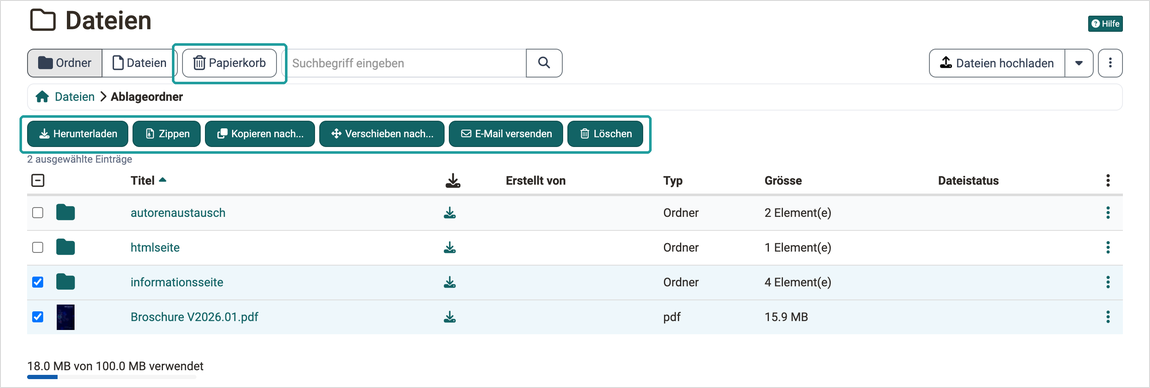The image size is (1150, 388).
Task: Download the informationsseite folder
Action: point(450,282)
